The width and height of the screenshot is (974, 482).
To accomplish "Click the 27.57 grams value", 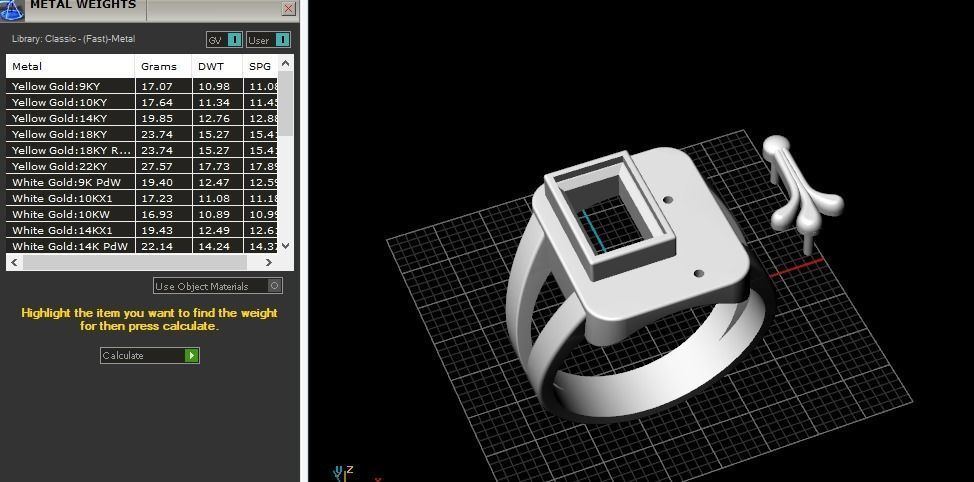I will 157,166.
